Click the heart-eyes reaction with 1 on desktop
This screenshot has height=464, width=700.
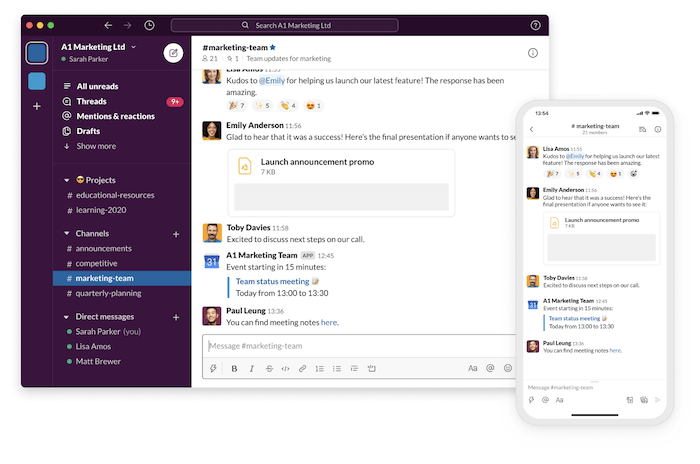[x=313, y=106]
